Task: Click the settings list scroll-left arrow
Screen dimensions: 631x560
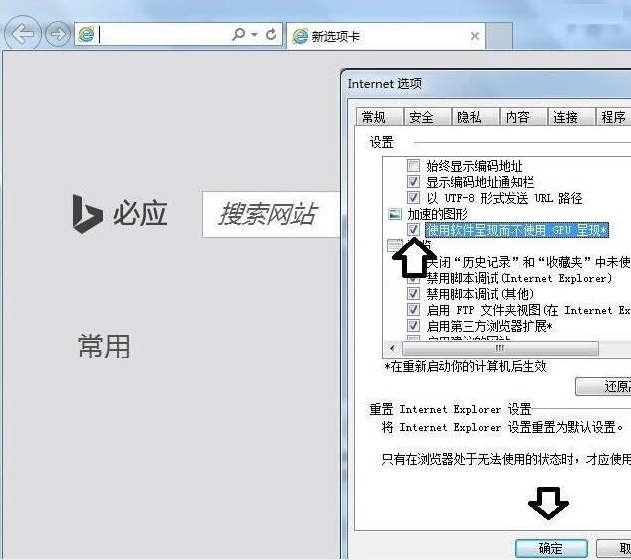Action: (392, 348)
